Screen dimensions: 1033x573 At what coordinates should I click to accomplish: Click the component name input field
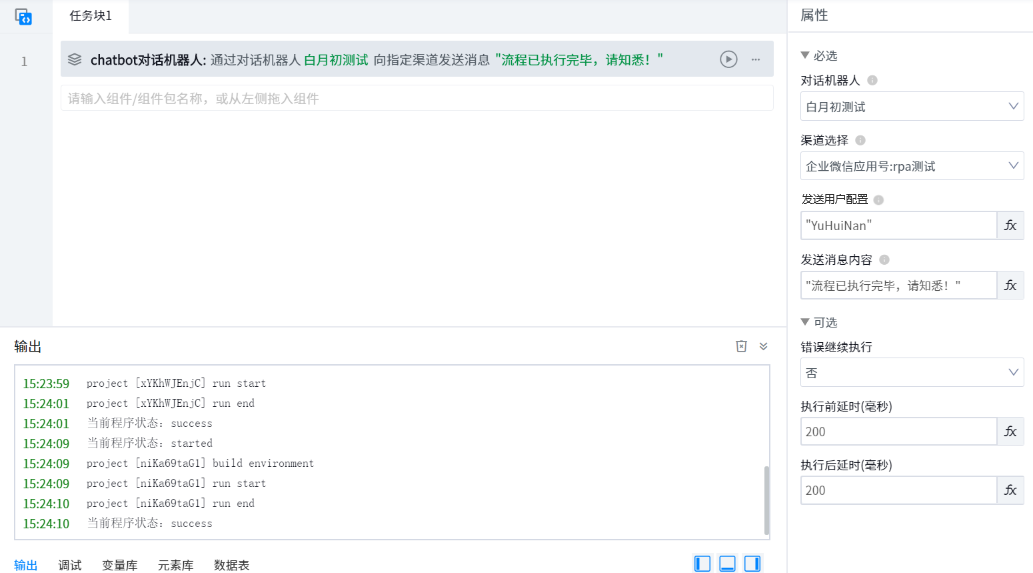pos(416,98)
